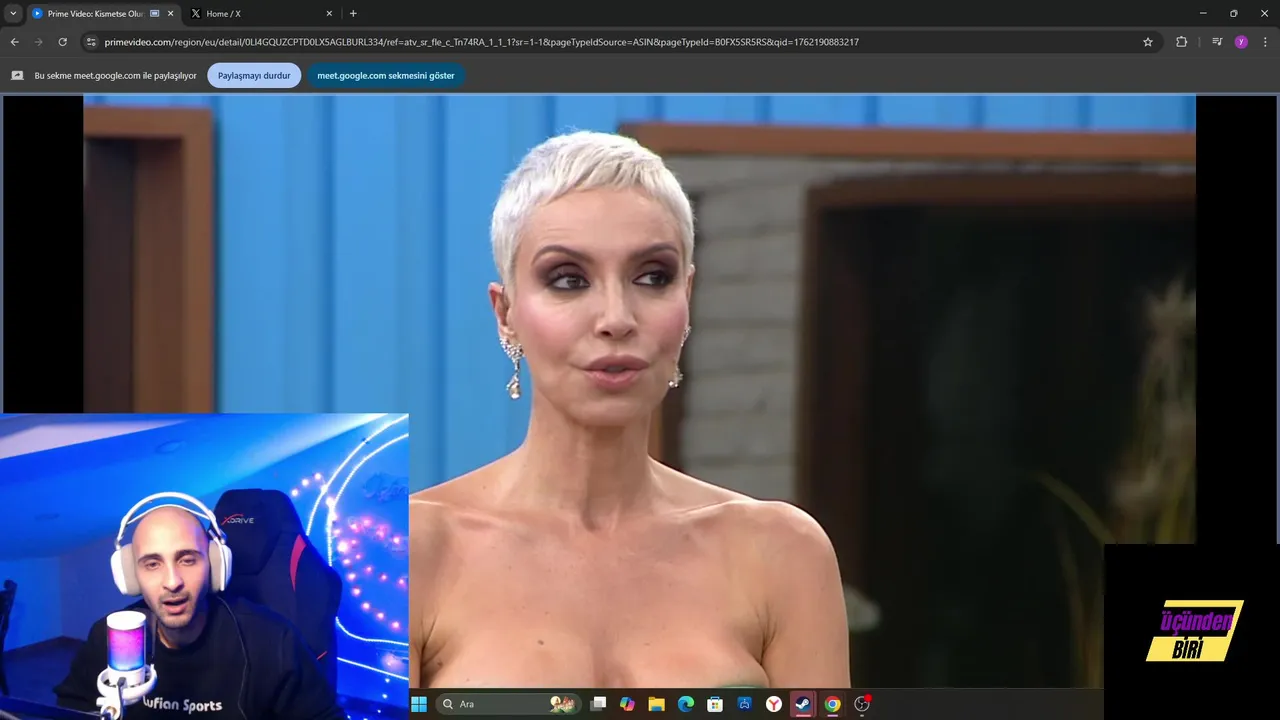Open File Explorer from the taskbar
Screen dimensions: 1280x720
(x=656, y=704)
